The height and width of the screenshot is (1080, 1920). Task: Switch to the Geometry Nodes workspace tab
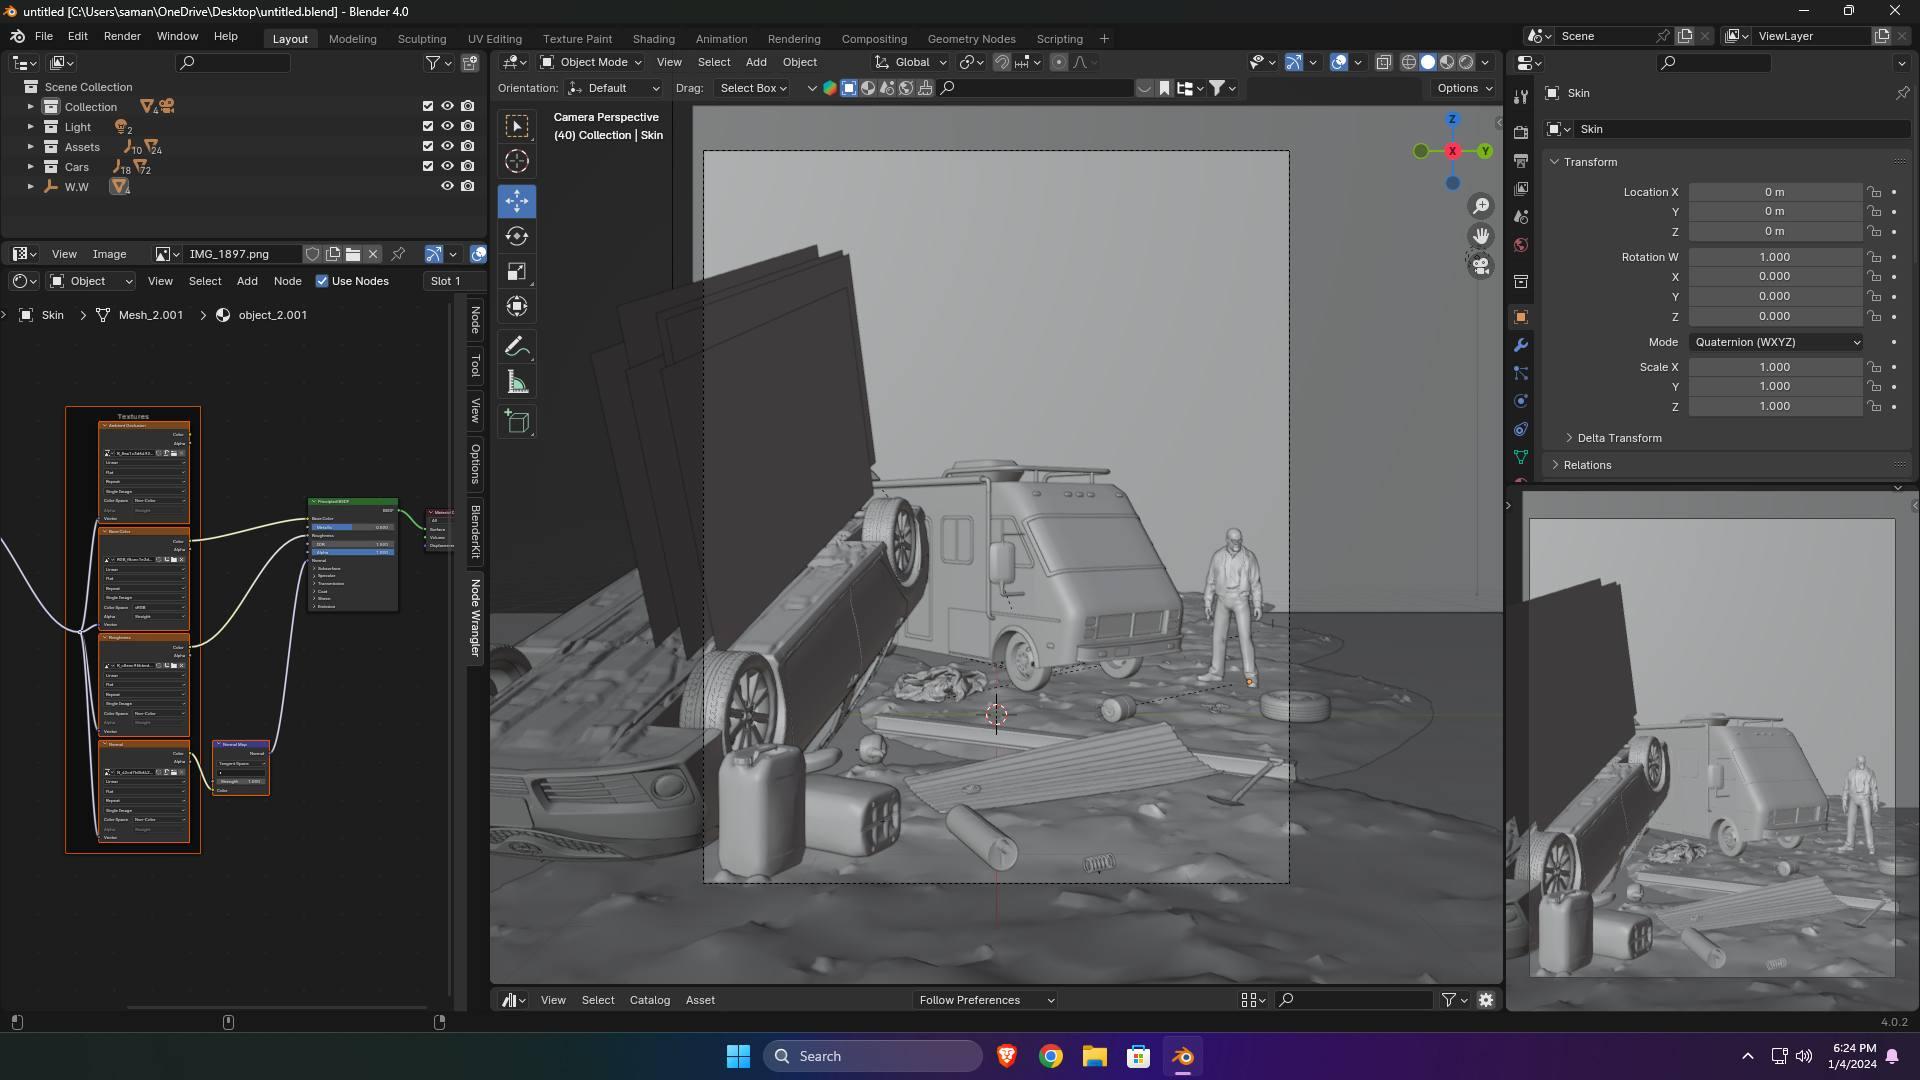click(x=971, y=39)
